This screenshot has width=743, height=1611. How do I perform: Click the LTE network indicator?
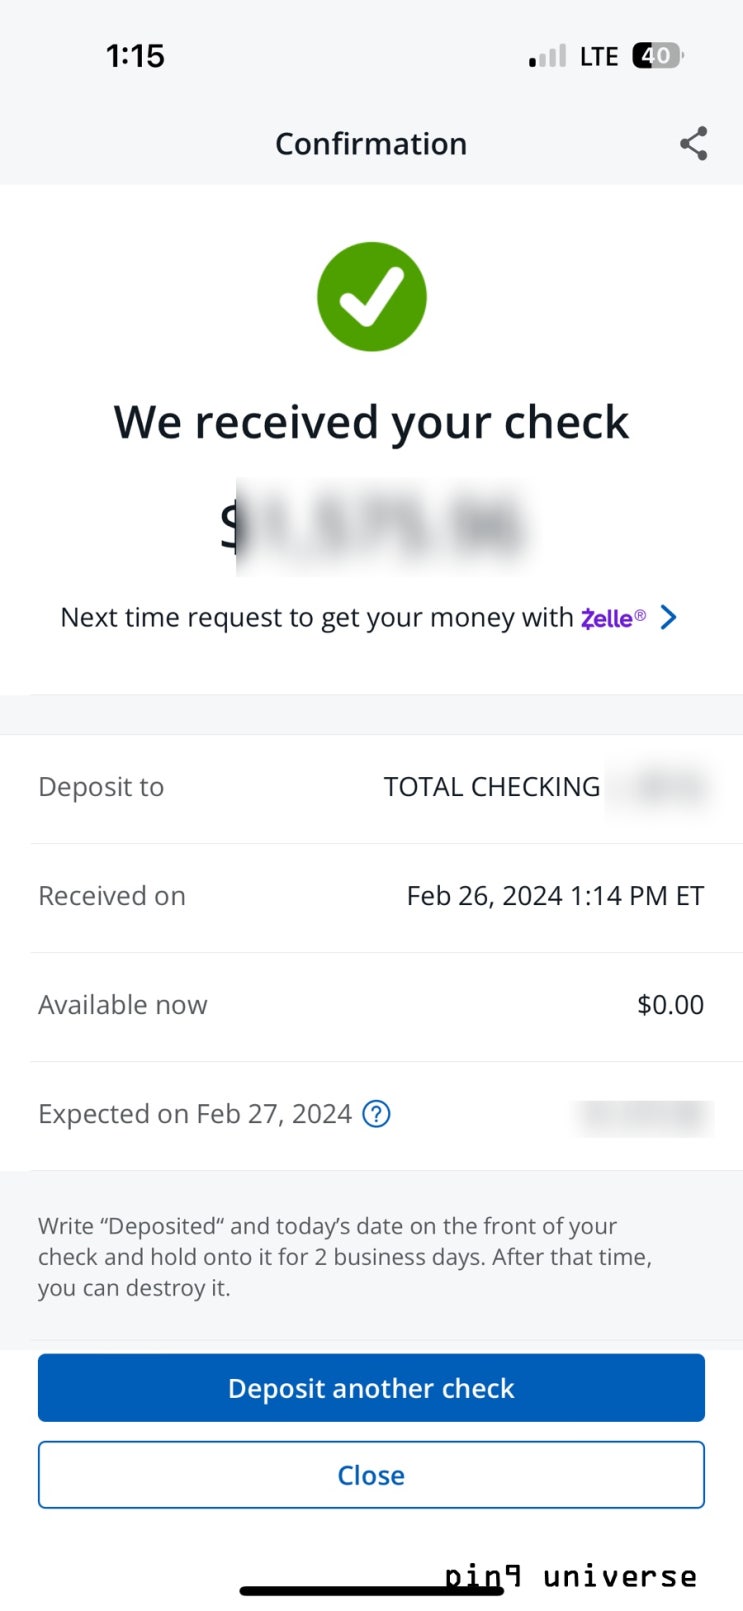tap(599, 57)
